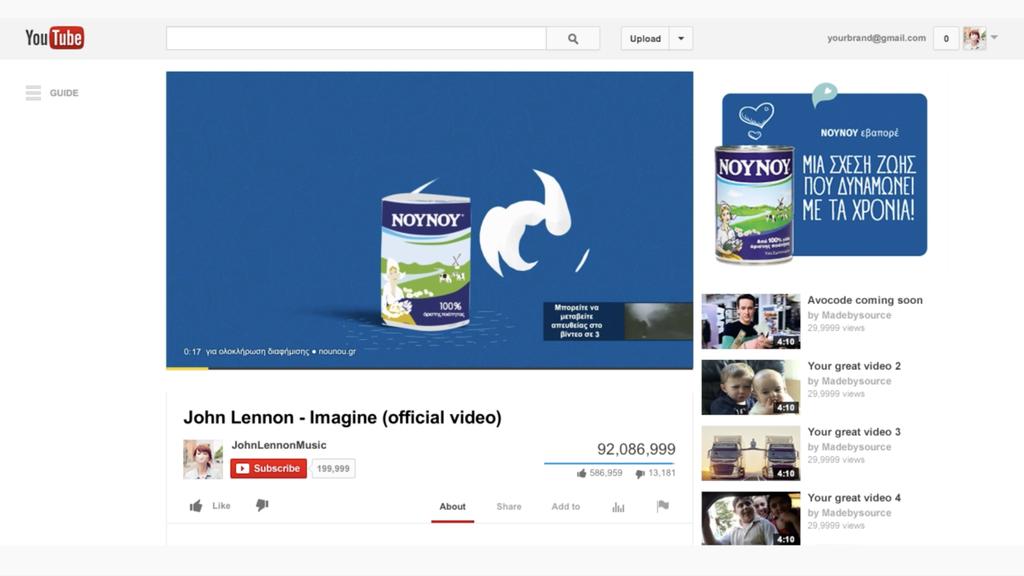
Task: Expand the Upload dropdown arrow
Action: [x=681, y=39]
